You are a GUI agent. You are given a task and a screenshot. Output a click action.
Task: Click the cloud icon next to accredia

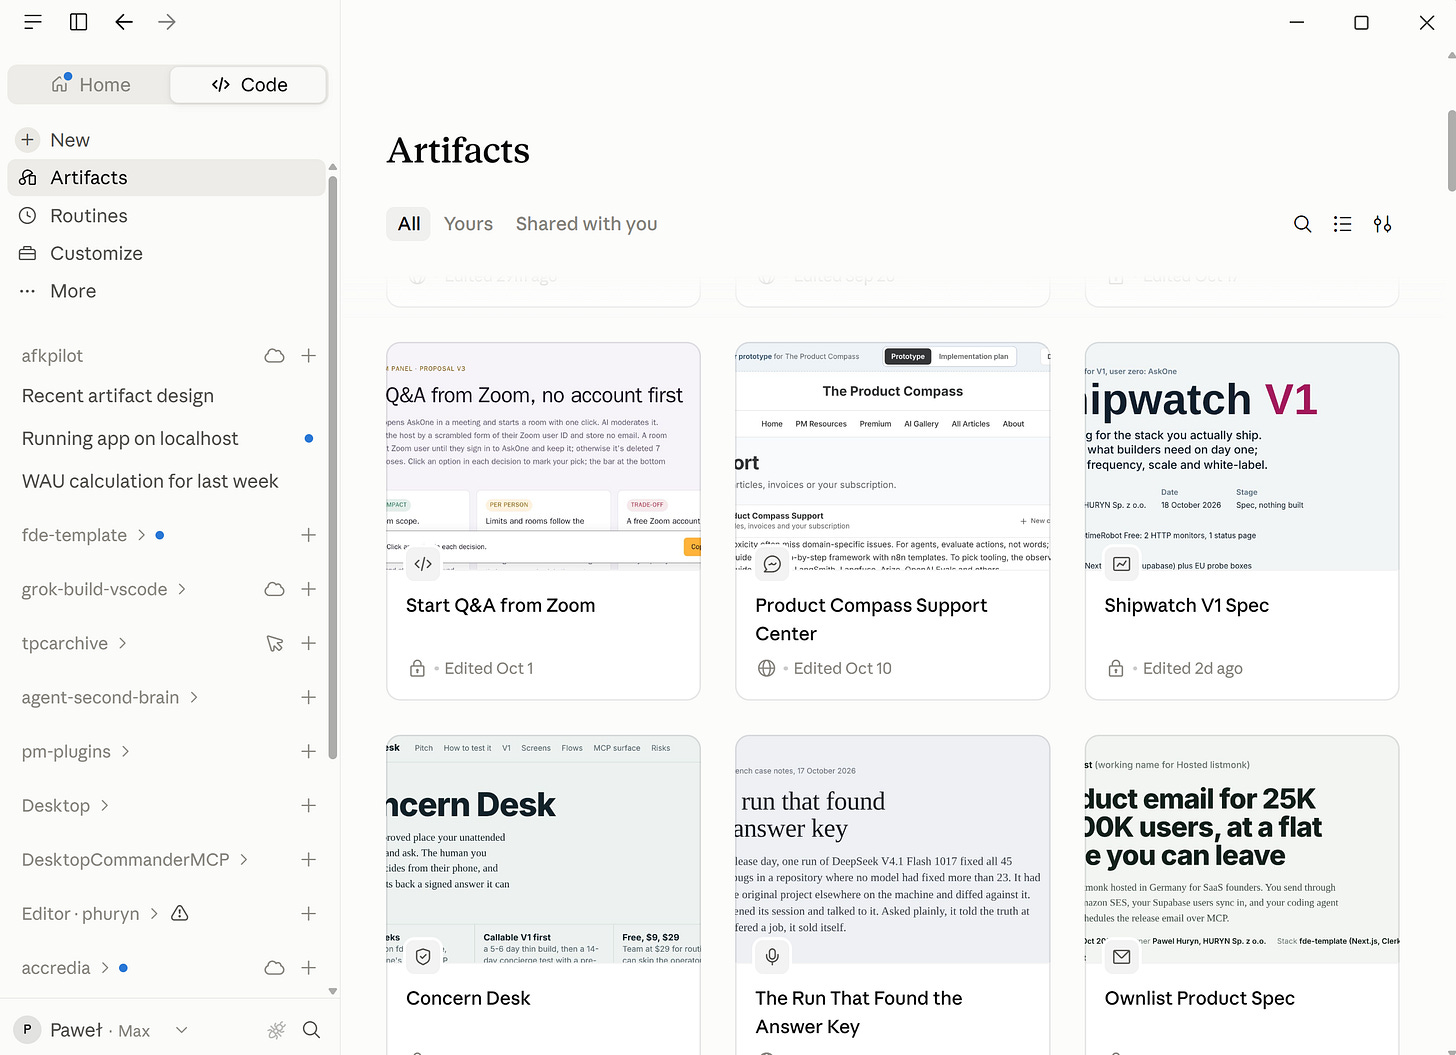(274, 968)
